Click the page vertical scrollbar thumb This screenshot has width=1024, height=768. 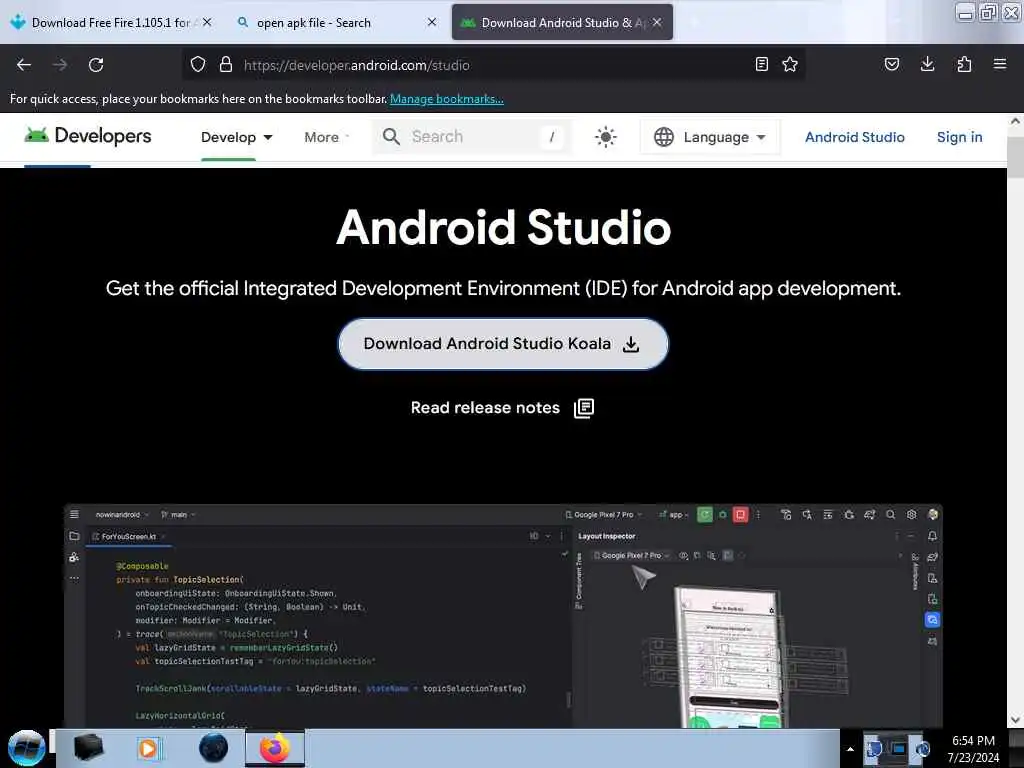[1015, 157]
